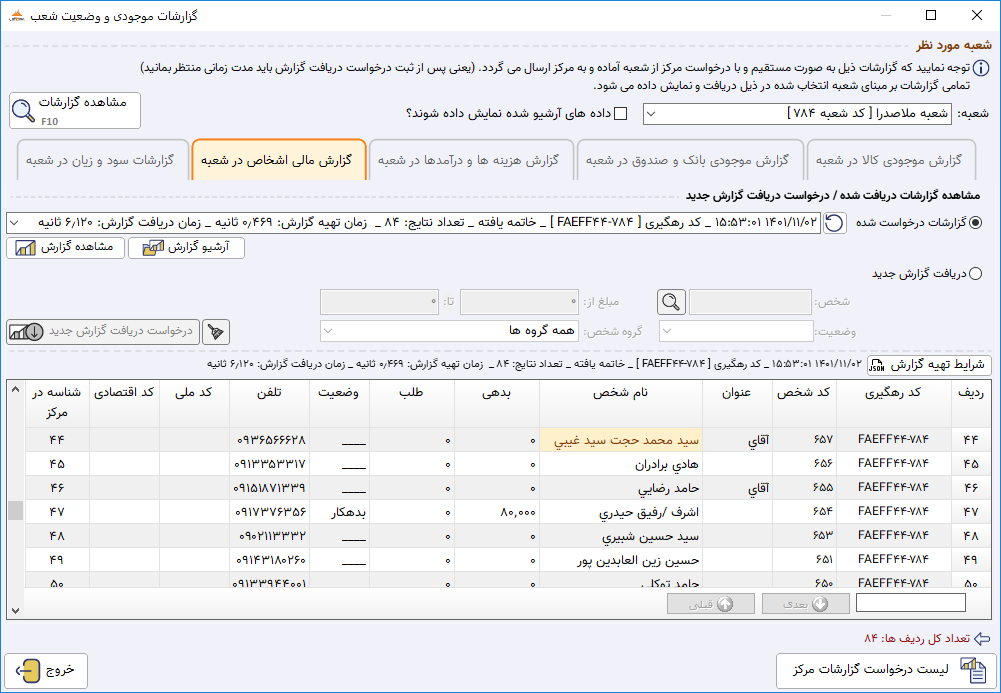Viewport: 1001px width, 693px height.
Task: Select the cell سید محمد حجت سید غیبی
Action: click(x=621, y=440)
